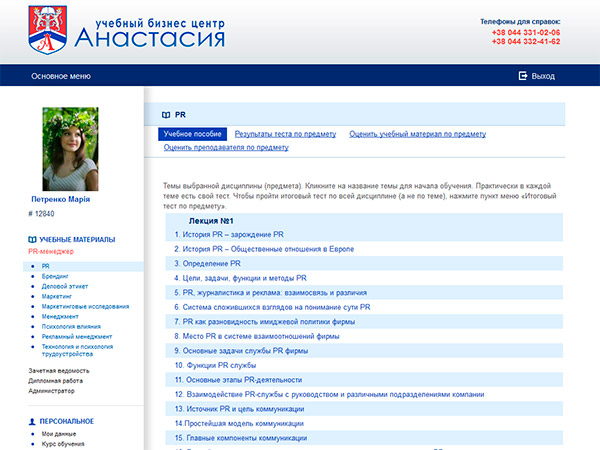
Task: Open topic История PR – зарождение PR
Action: click(229, 234)
